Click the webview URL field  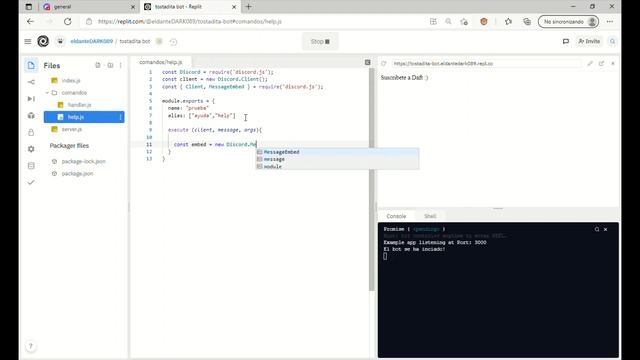click(x=487, y=64)
